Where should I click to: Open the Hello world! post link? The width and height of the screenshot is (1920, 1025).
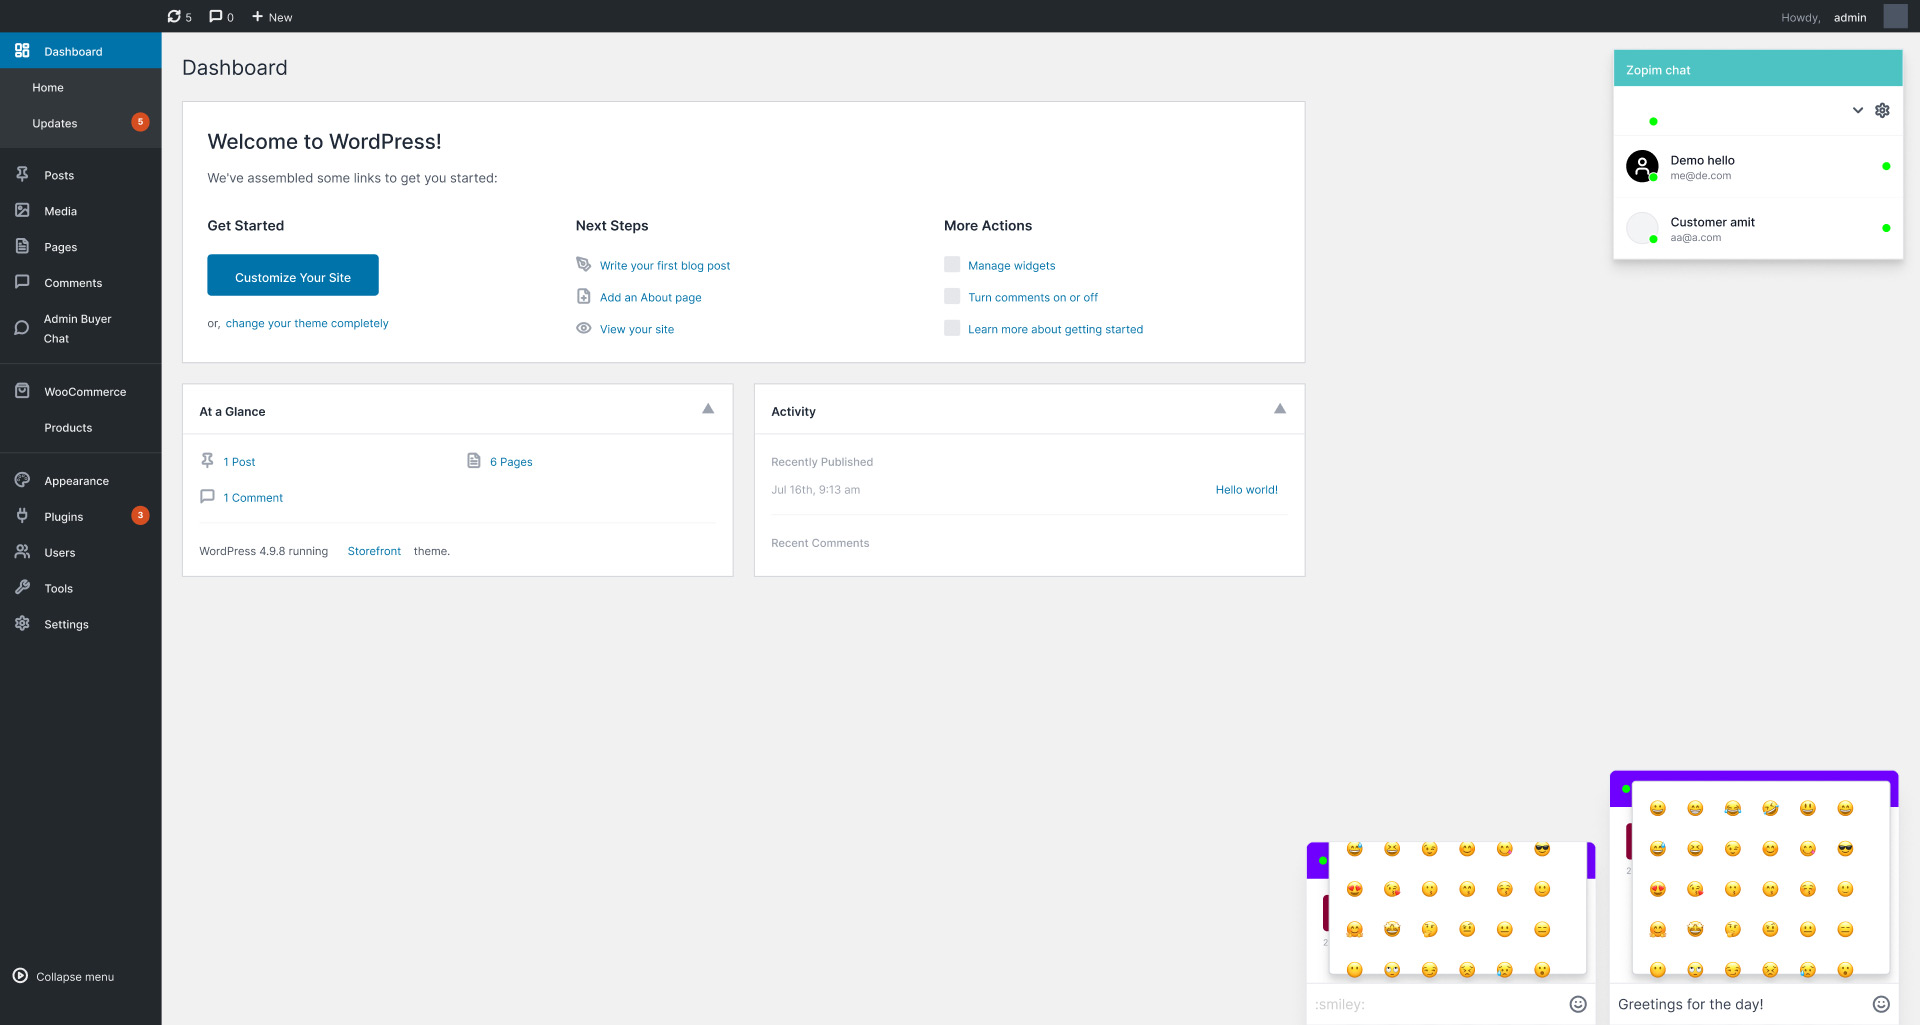point(1246,489)
